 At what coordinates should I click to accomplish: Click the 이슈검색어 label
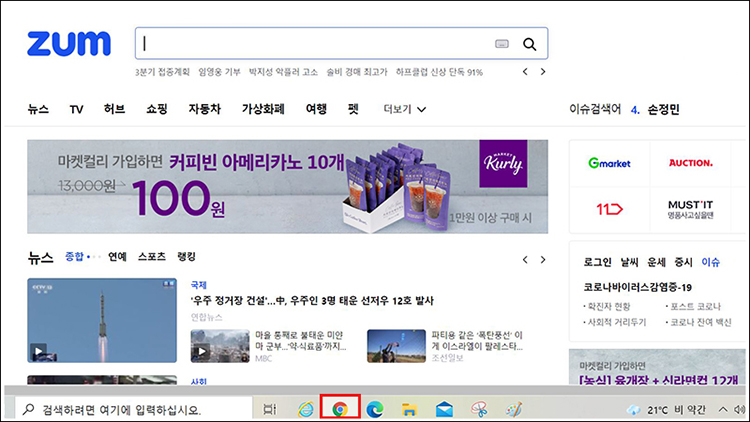point(595,110)
